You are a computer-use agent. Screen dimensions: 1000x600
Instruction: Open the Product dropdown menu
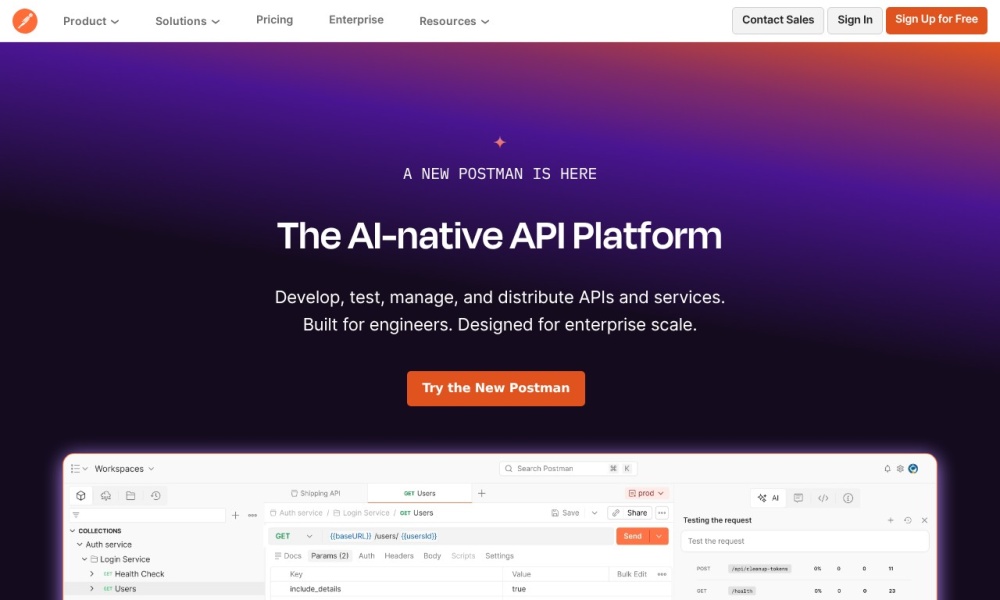tap(91, 21)
